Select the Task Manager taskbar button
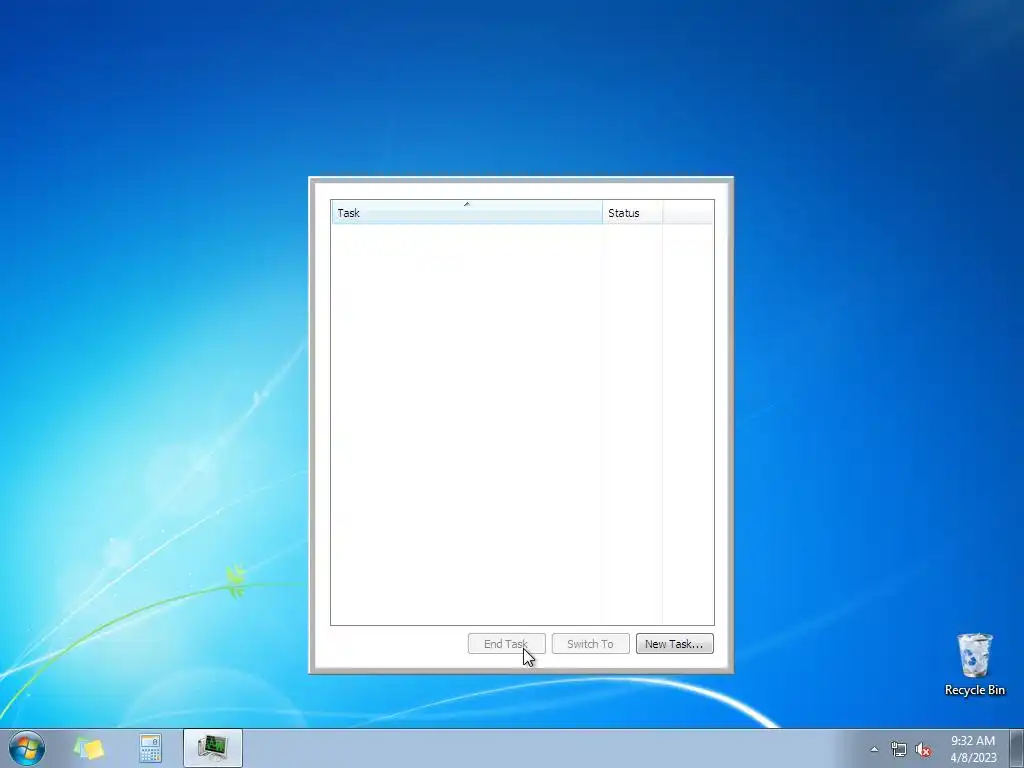The height and width of the screenshot is (768, 1024). [213, 748]
